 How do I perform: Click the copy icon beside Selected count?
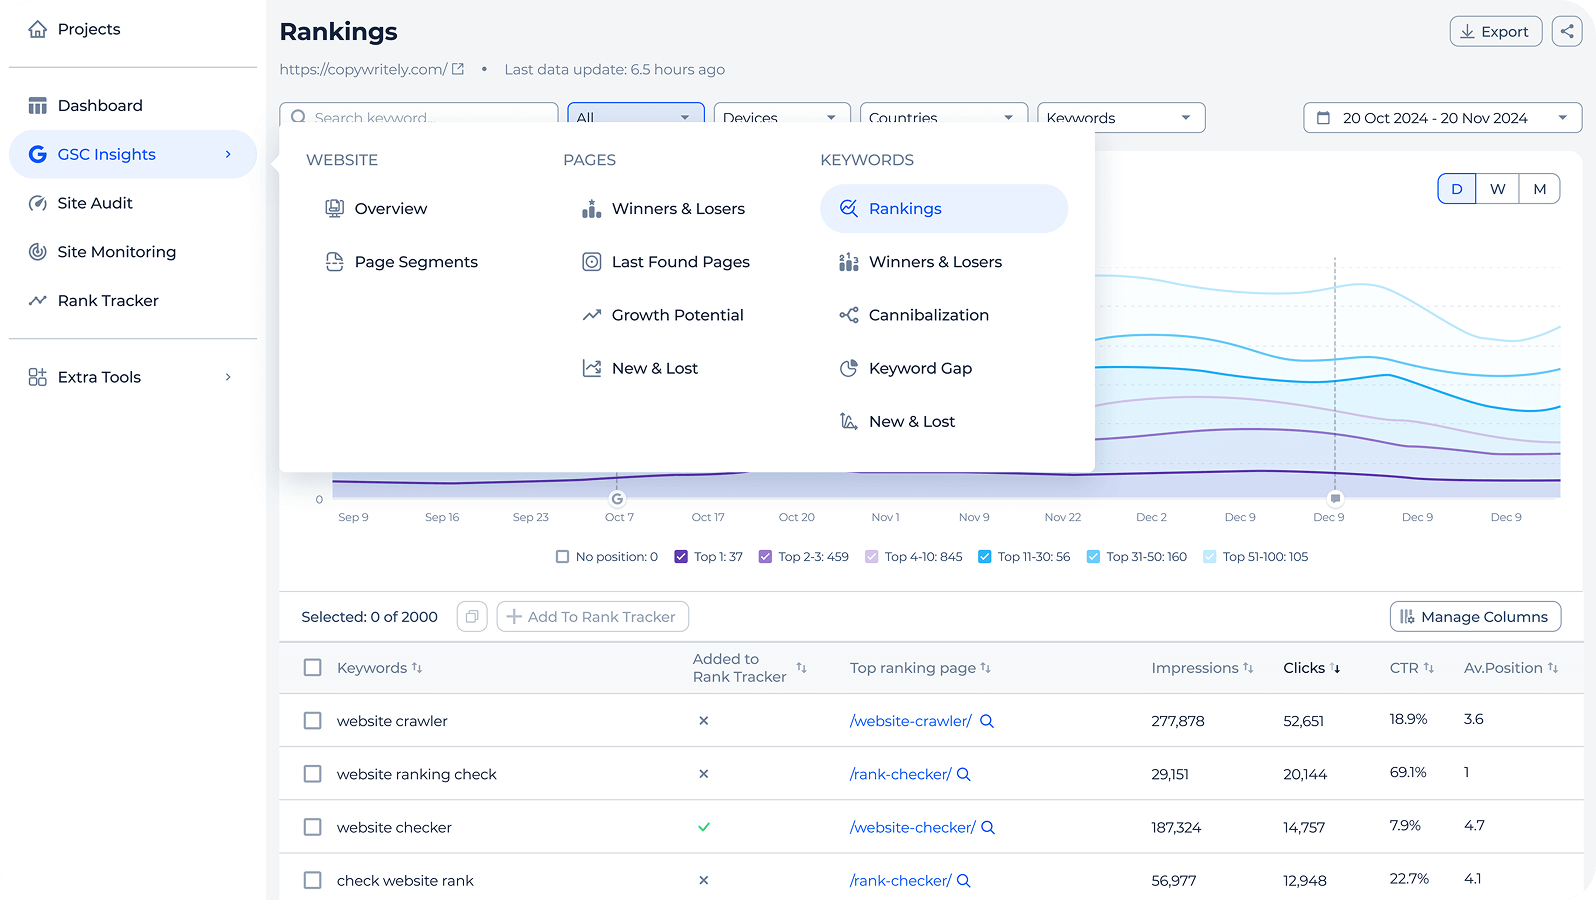click(472, 617)
